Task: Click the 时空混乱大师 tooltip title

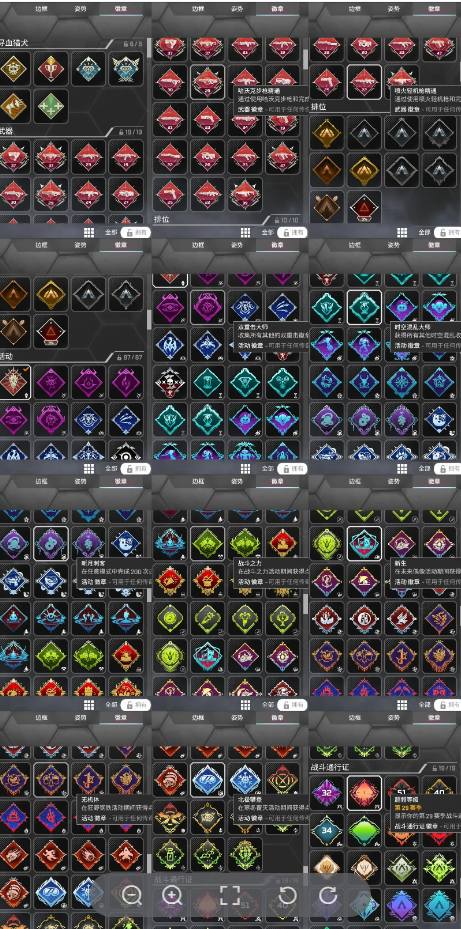Action: pos(411,326)
